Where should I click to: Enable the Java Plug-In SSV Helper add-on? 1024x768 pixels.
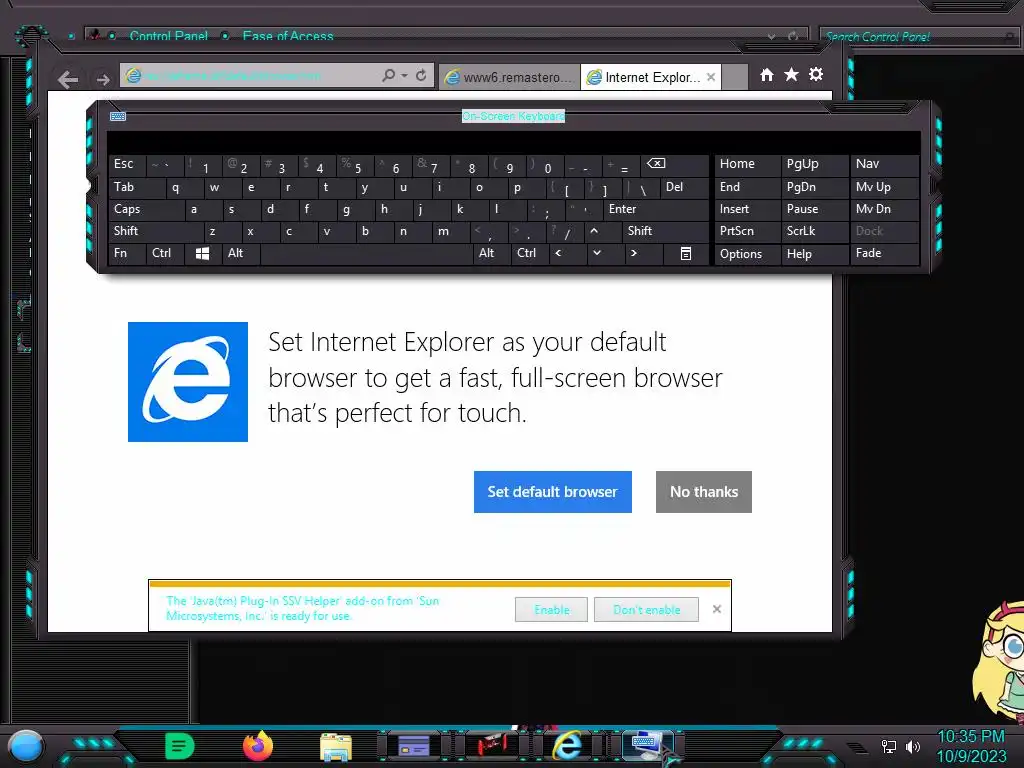click(551, 609)
